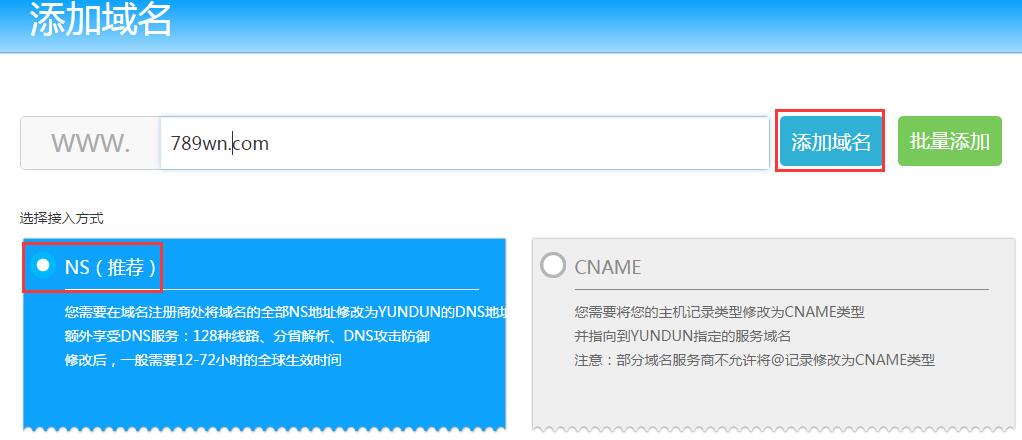Click the WWW. prefix box
This screenshot has width=1022, height=440.
91,143
